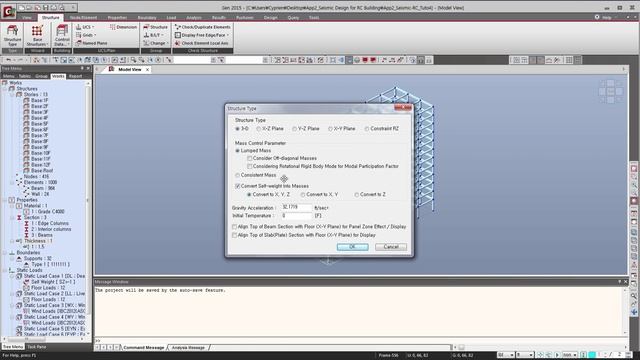Select the 3-D structure type radio

tap(238, 129)
